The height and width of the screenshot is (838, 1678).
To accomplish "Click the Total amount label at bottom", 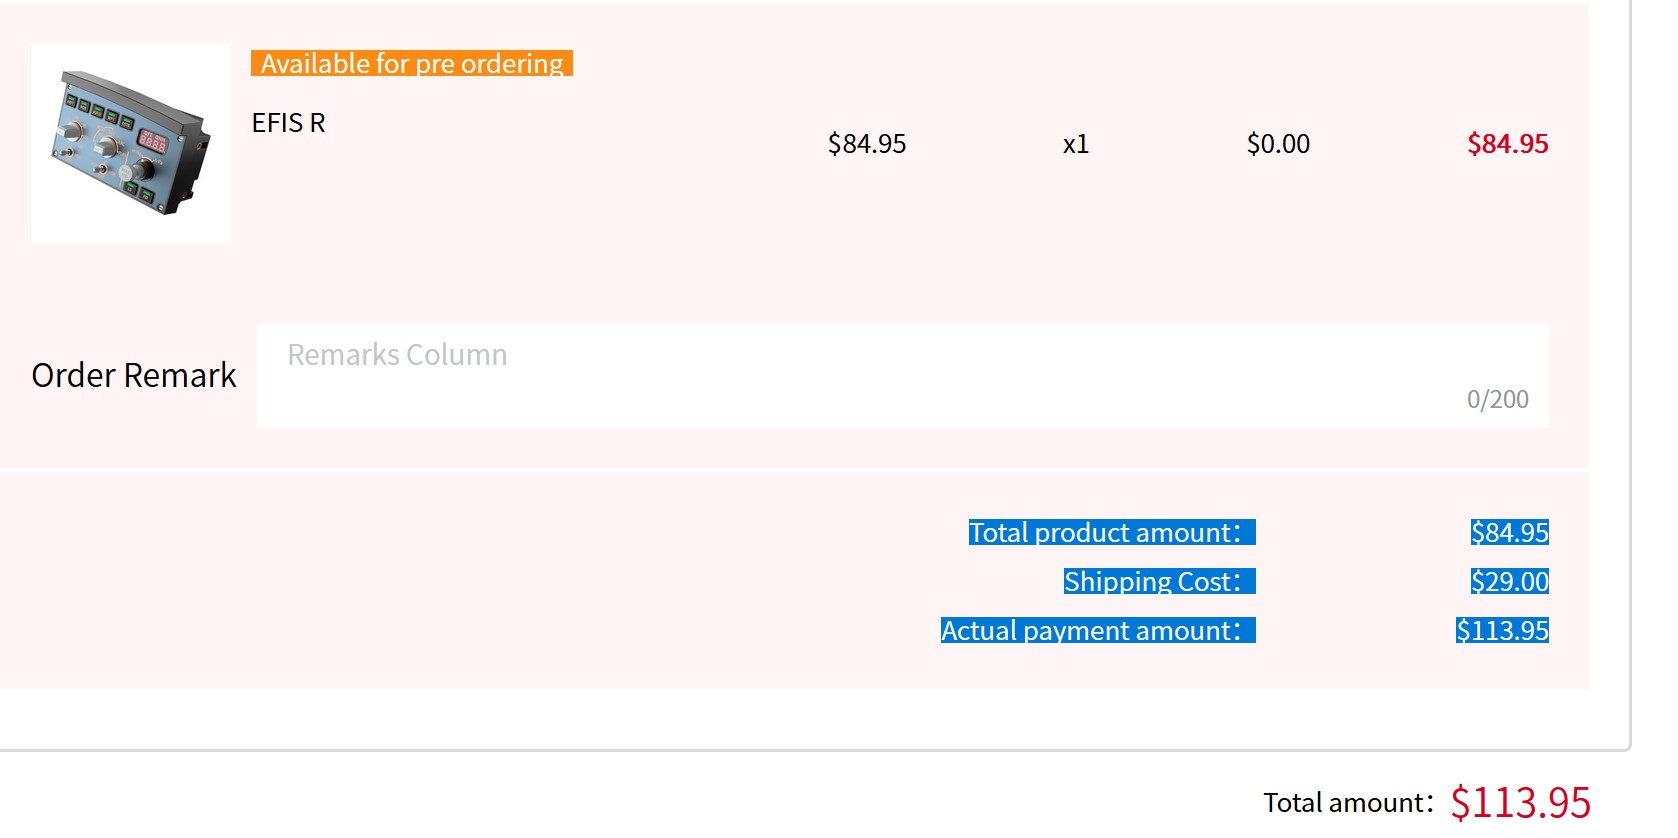I will (1349, 803).
